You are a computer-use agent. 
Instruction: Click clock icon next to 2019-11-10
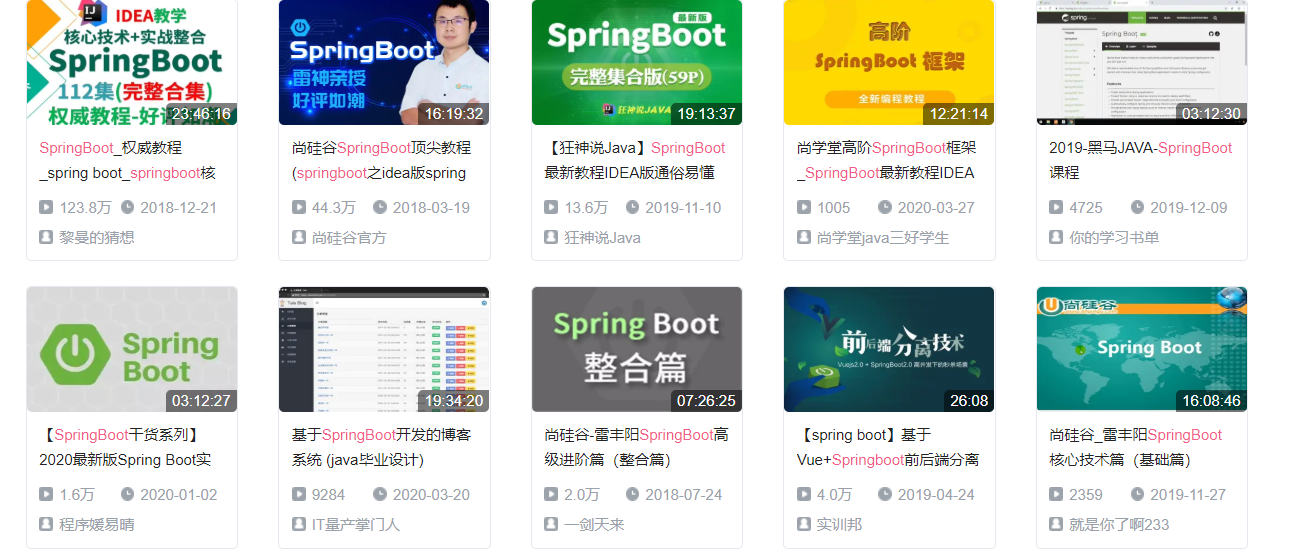click(632, 208)
